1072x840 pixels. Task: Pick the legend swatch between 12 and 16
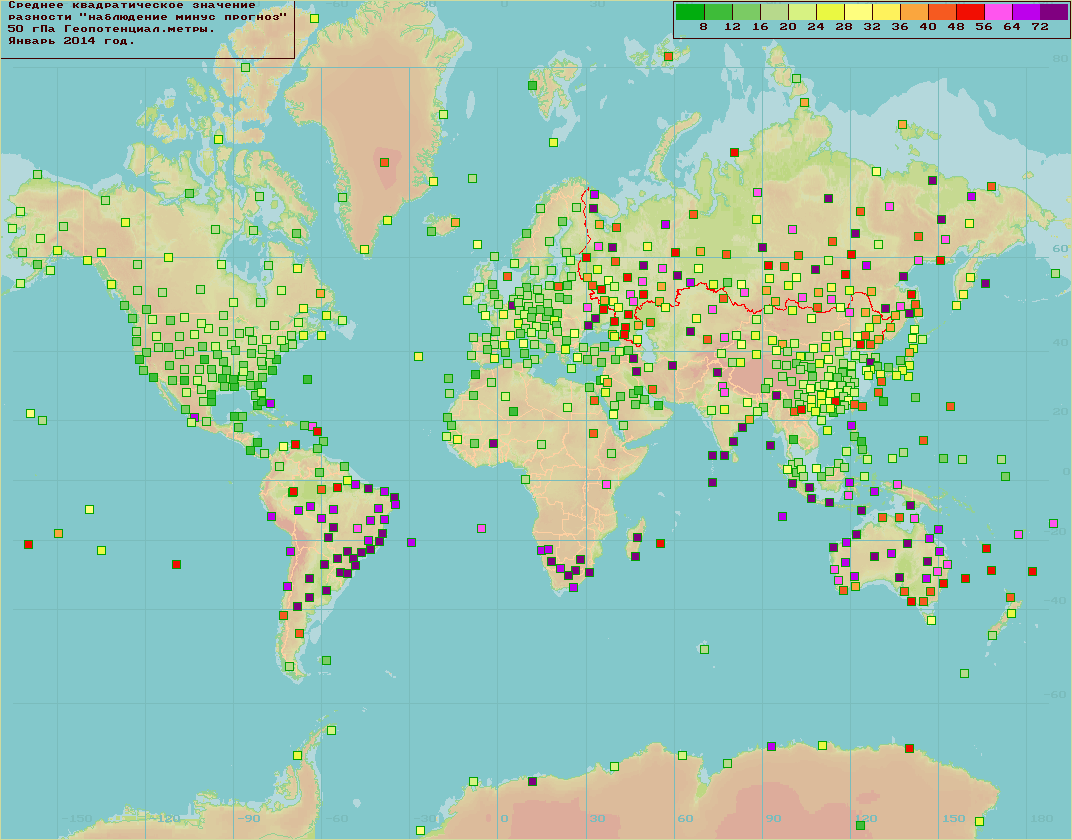point(746,11)
